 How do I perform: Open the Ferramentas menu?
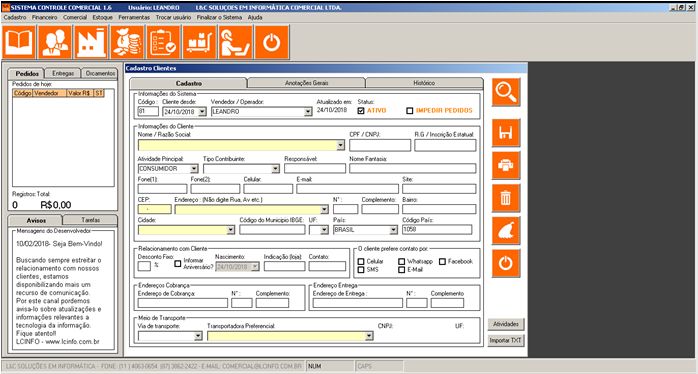(134, 17)
